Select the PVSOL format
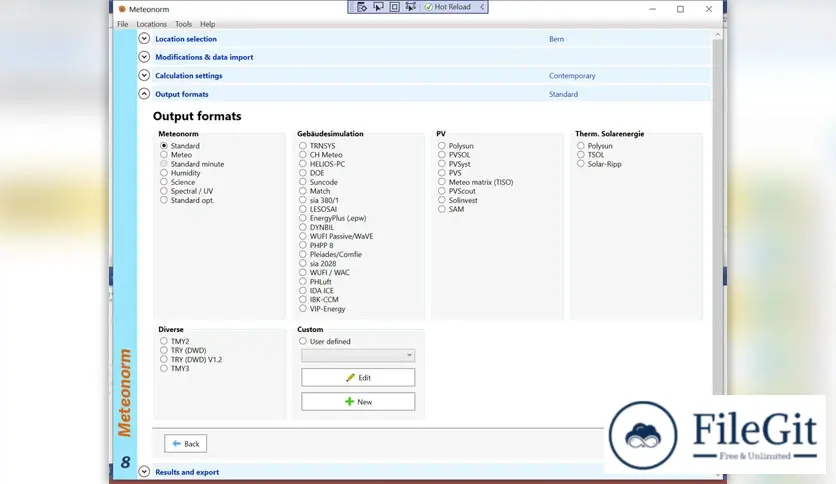This screenshot has height=484, width=836. tap(454, 155)
